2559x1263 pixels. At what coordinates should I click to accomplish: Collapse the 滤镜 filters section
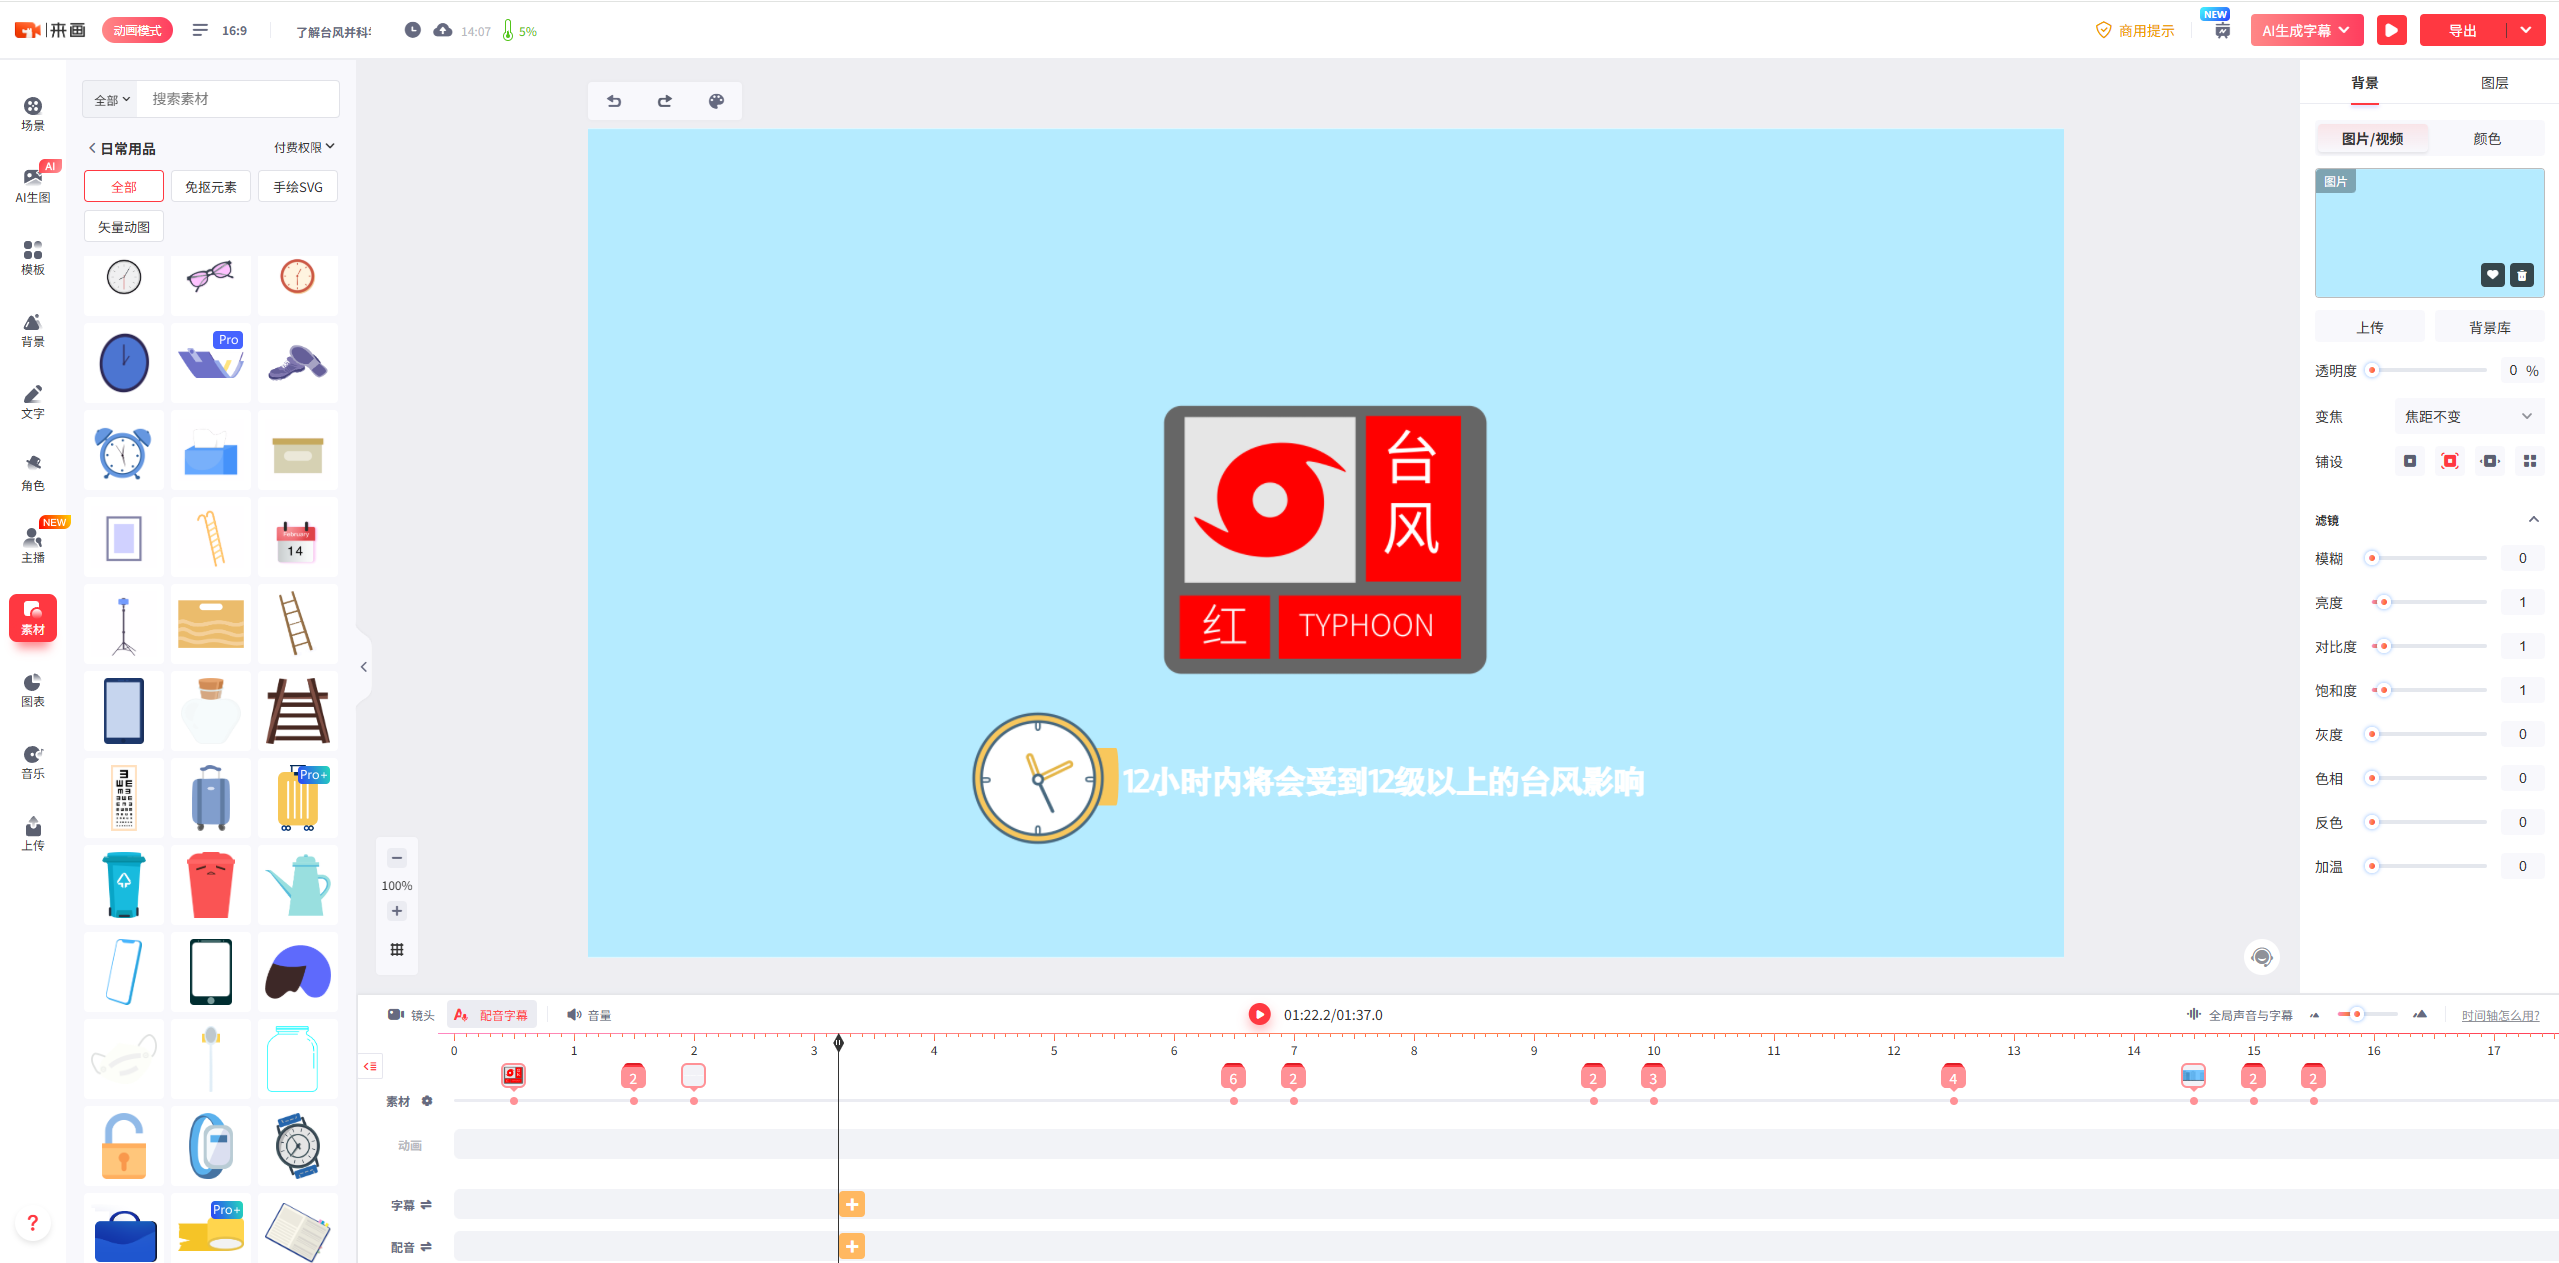point(2534,519)
